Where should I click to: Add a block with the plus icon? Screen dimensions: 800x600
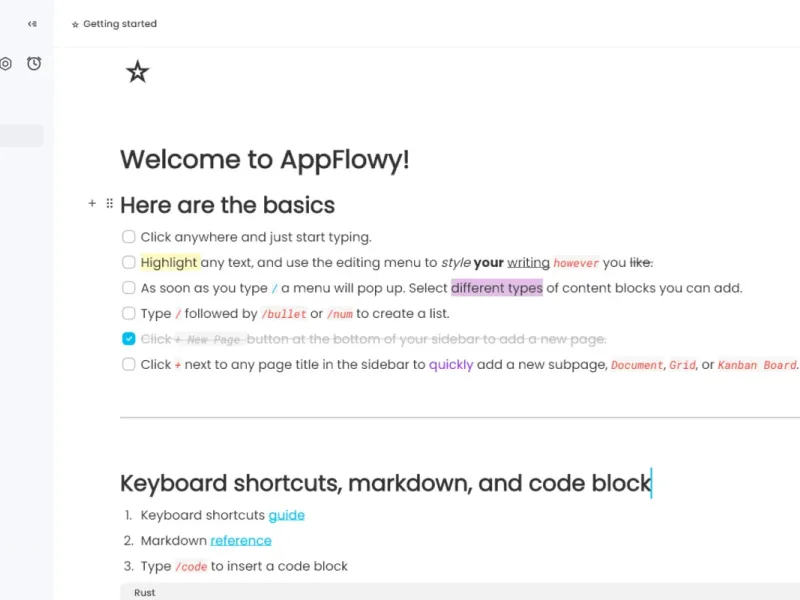coord(92,204)
